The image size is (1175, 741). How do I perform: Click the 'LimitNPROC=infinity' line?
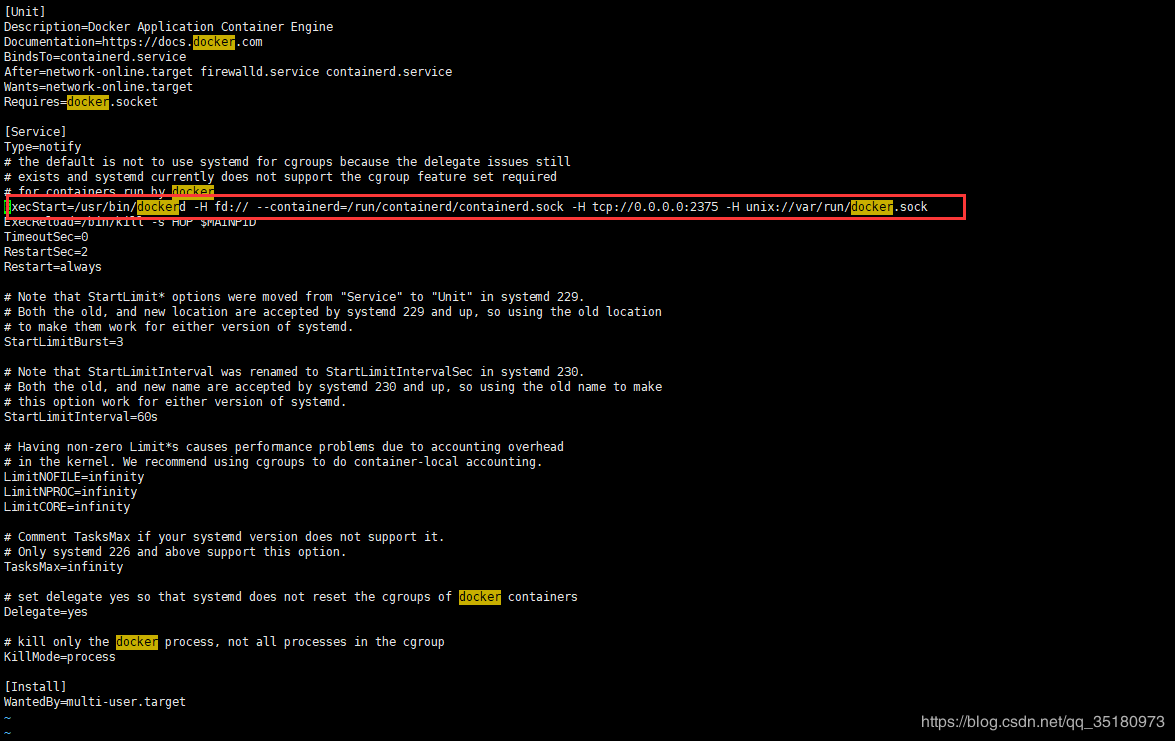pyautogui.click(x=70, y=492)
